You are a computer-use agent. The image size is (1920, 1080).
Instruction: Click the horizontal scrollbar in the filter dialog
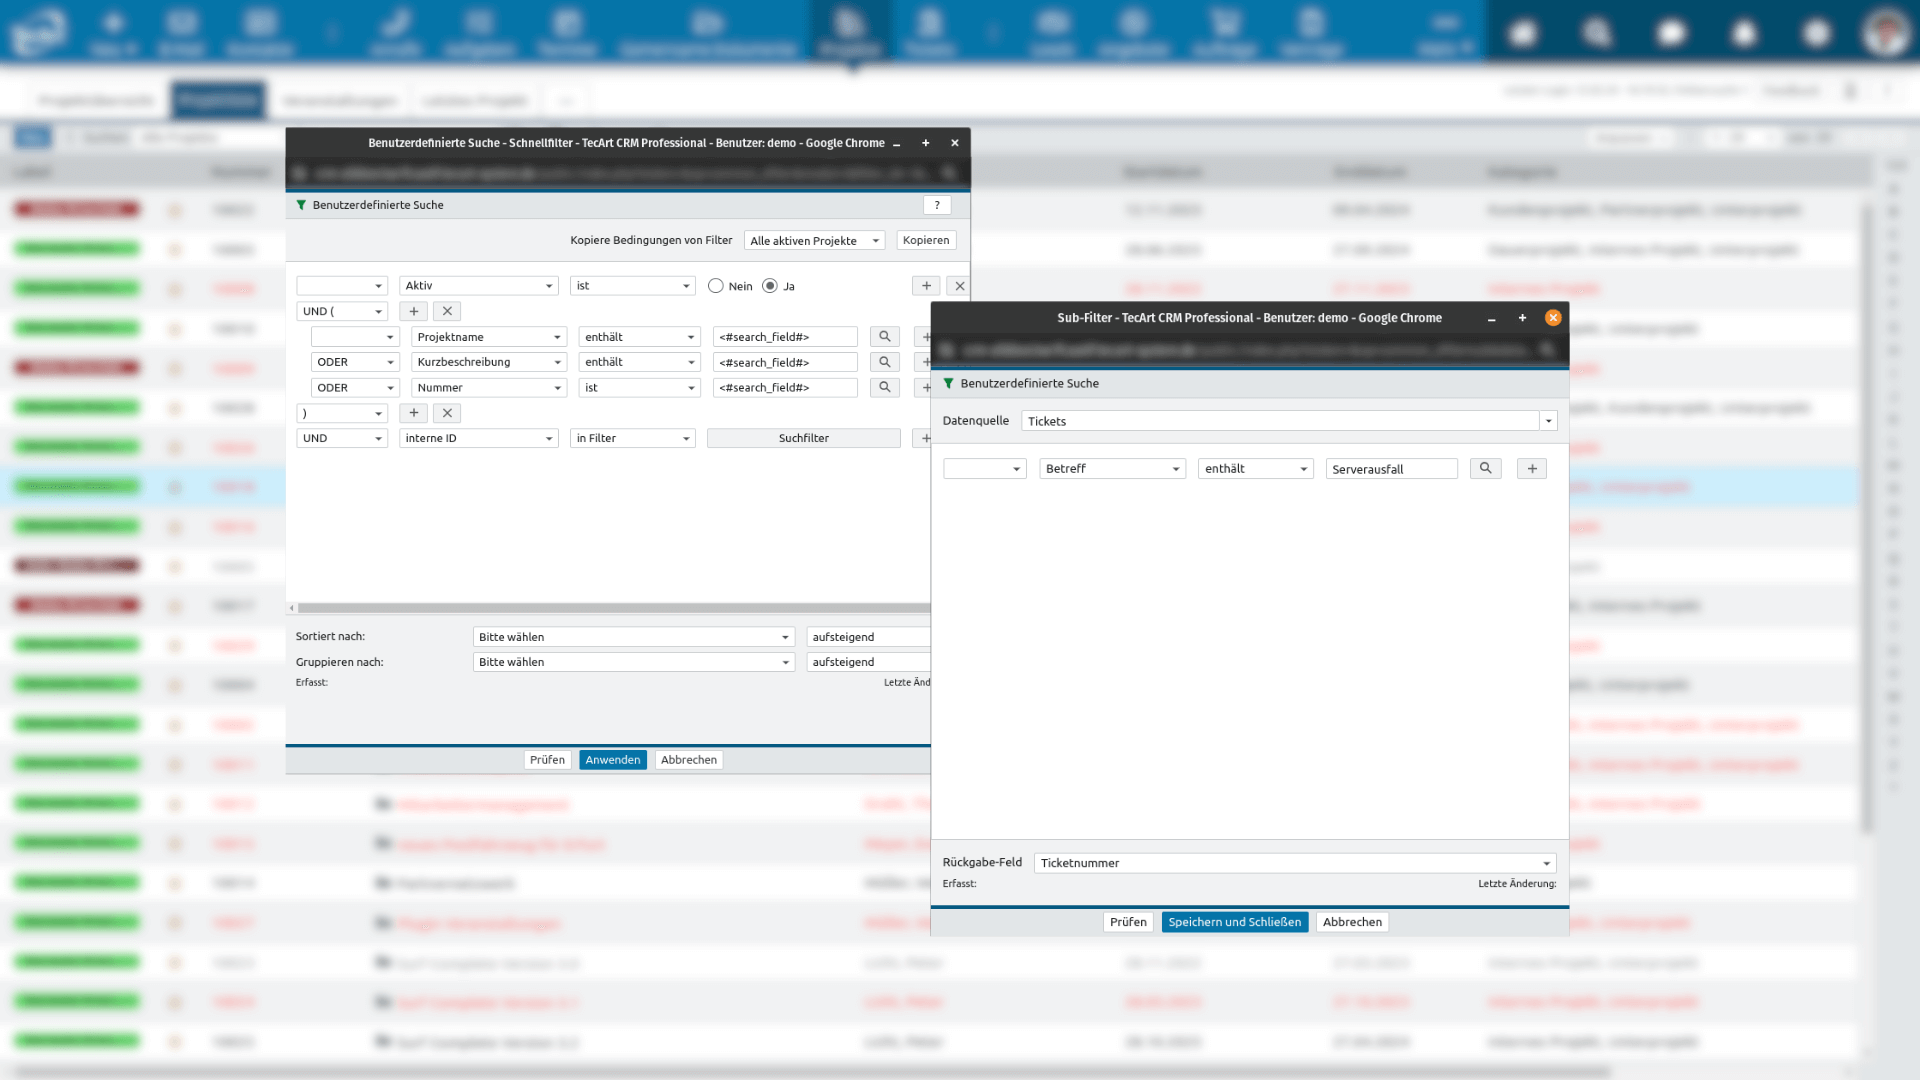[612, 608]
